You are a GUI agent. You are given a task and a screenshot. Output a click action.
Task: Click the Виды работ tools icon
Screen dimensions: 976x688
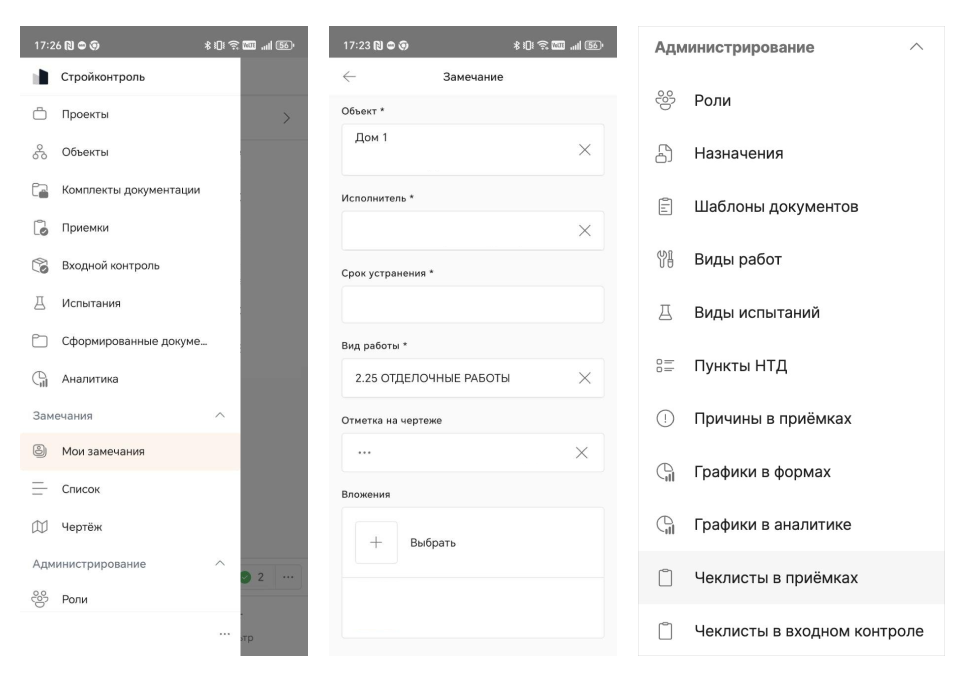(x=666, y=260)
